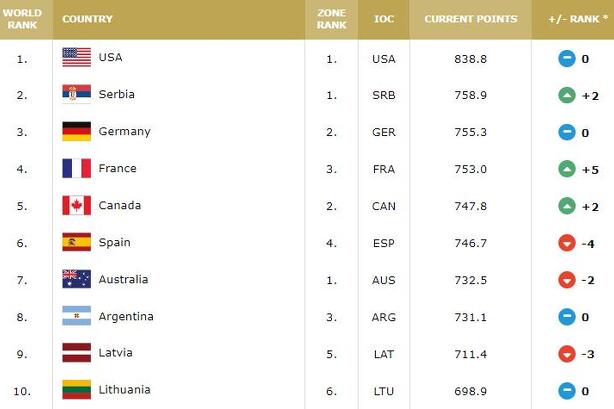Click the Australia flag icon
The width and height of the screenshot is (614, 409).
click(x=76, y=280)
